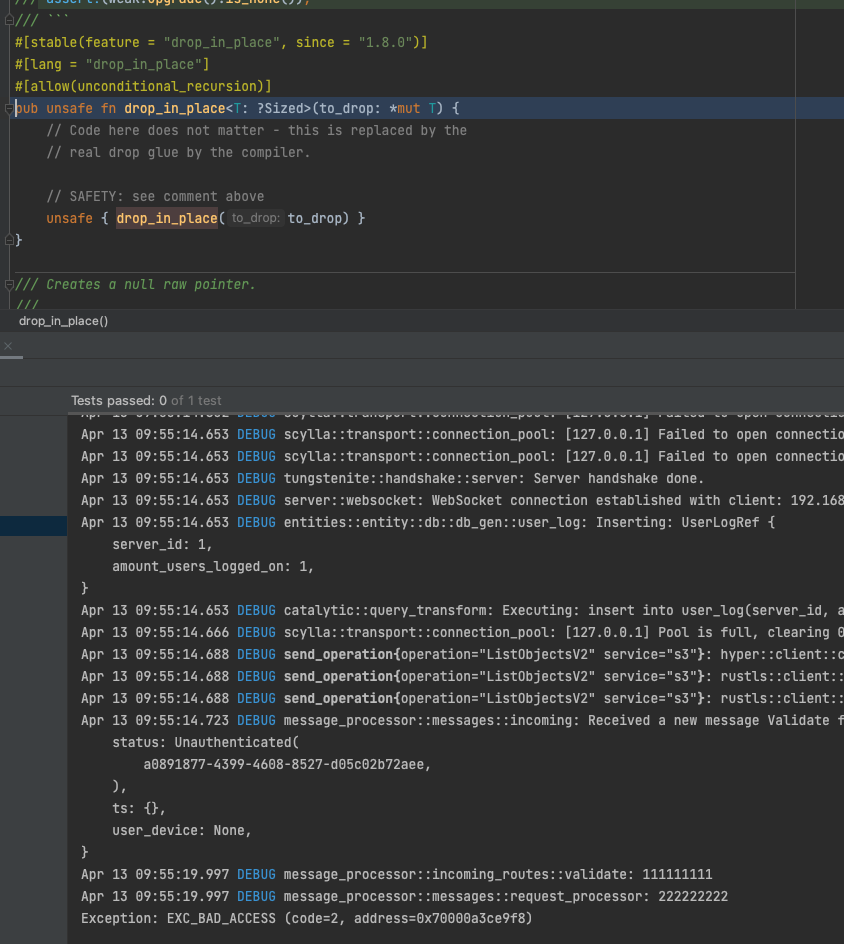The width and height of the screenshot is (844, 944).
Task: Select the highlighted test row in the results tree
Action: point(33,526)
